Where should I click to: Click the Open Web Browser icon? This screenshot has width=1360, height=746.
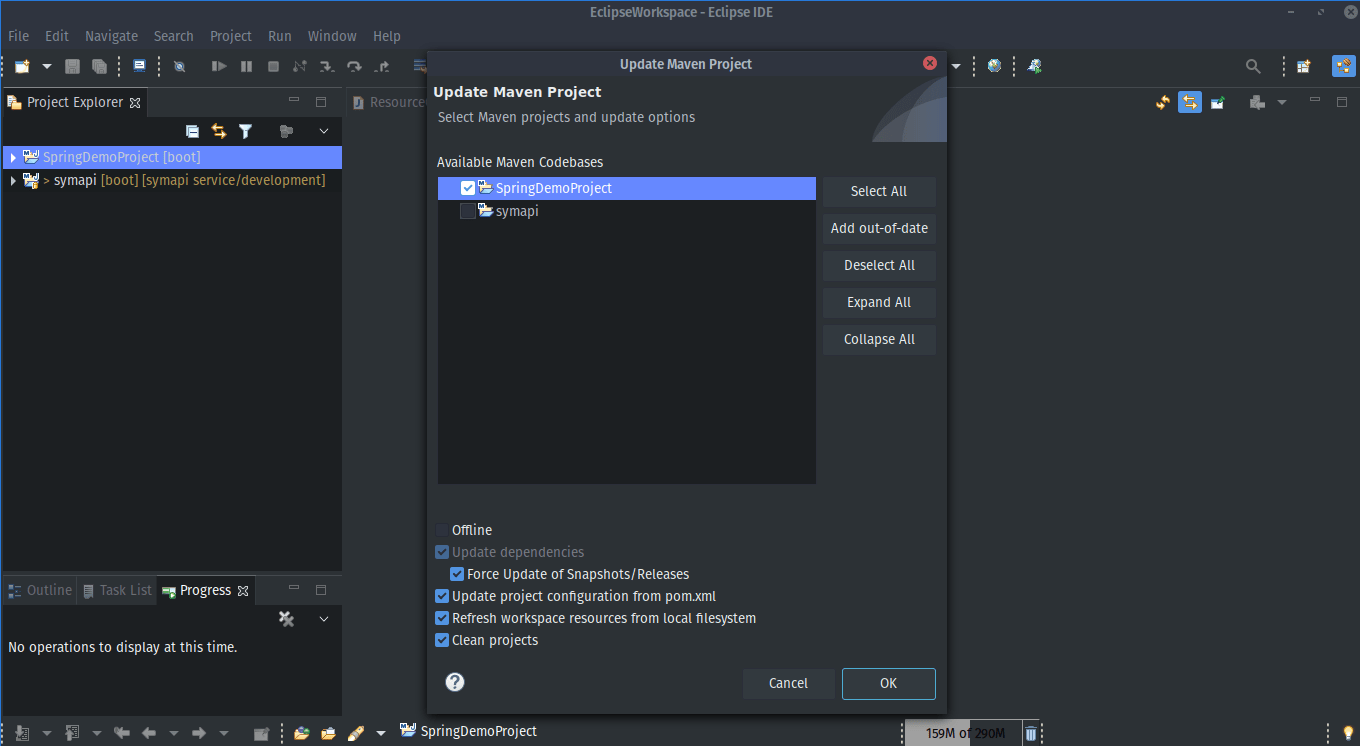[994, 66]
